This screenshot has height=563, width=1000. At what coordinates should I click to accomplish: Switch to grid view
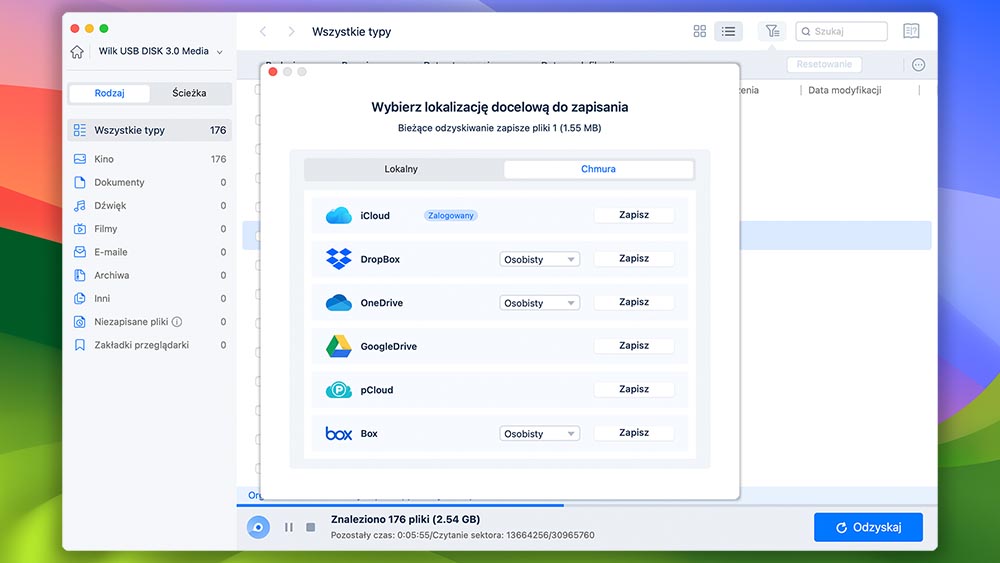click(700, 31)
